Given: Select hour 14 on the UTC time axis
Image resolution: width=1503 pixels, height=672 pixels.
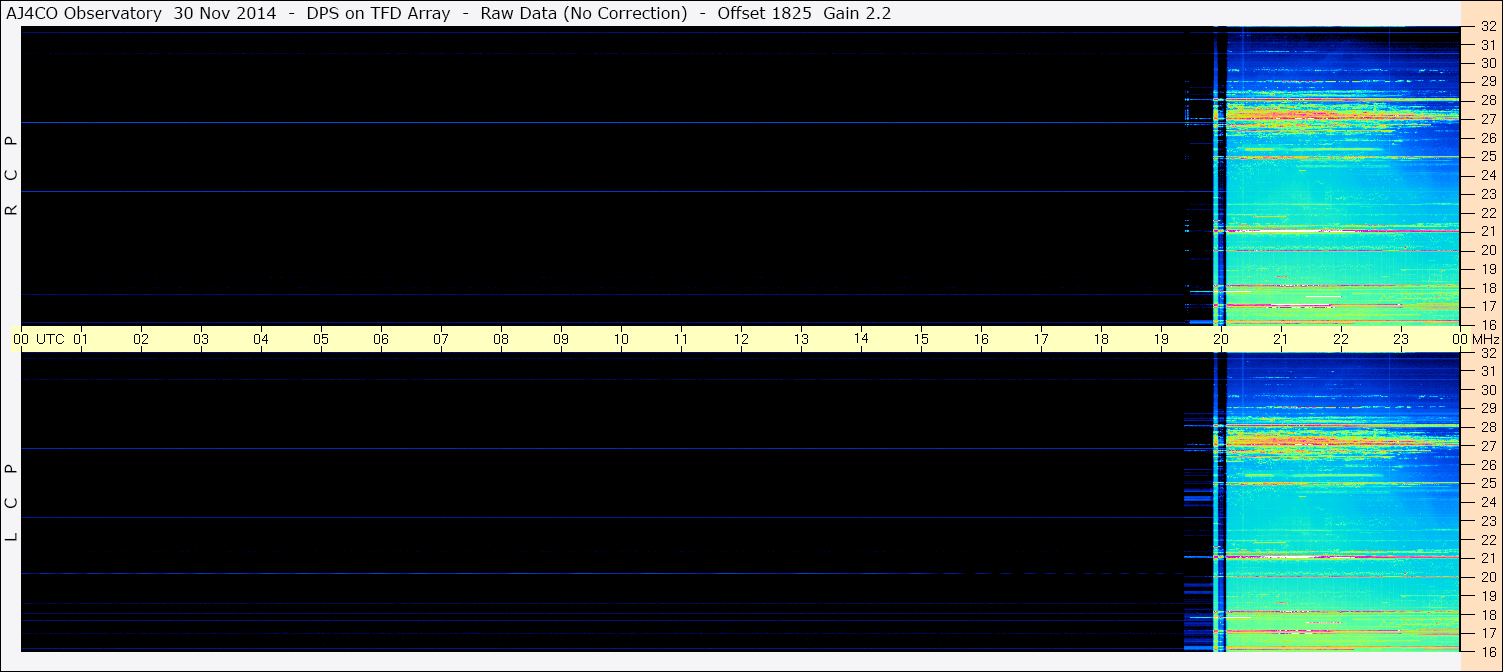Looking at the screenshot, I should pyautogui.click(x=861, y=339).
